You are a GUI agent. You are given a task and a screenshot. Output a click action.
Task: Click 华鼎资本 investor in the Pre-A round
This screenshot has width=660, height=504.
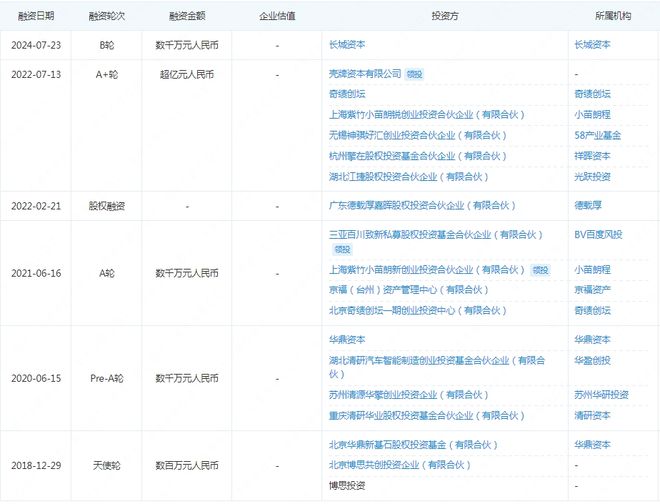click(351, 340)
